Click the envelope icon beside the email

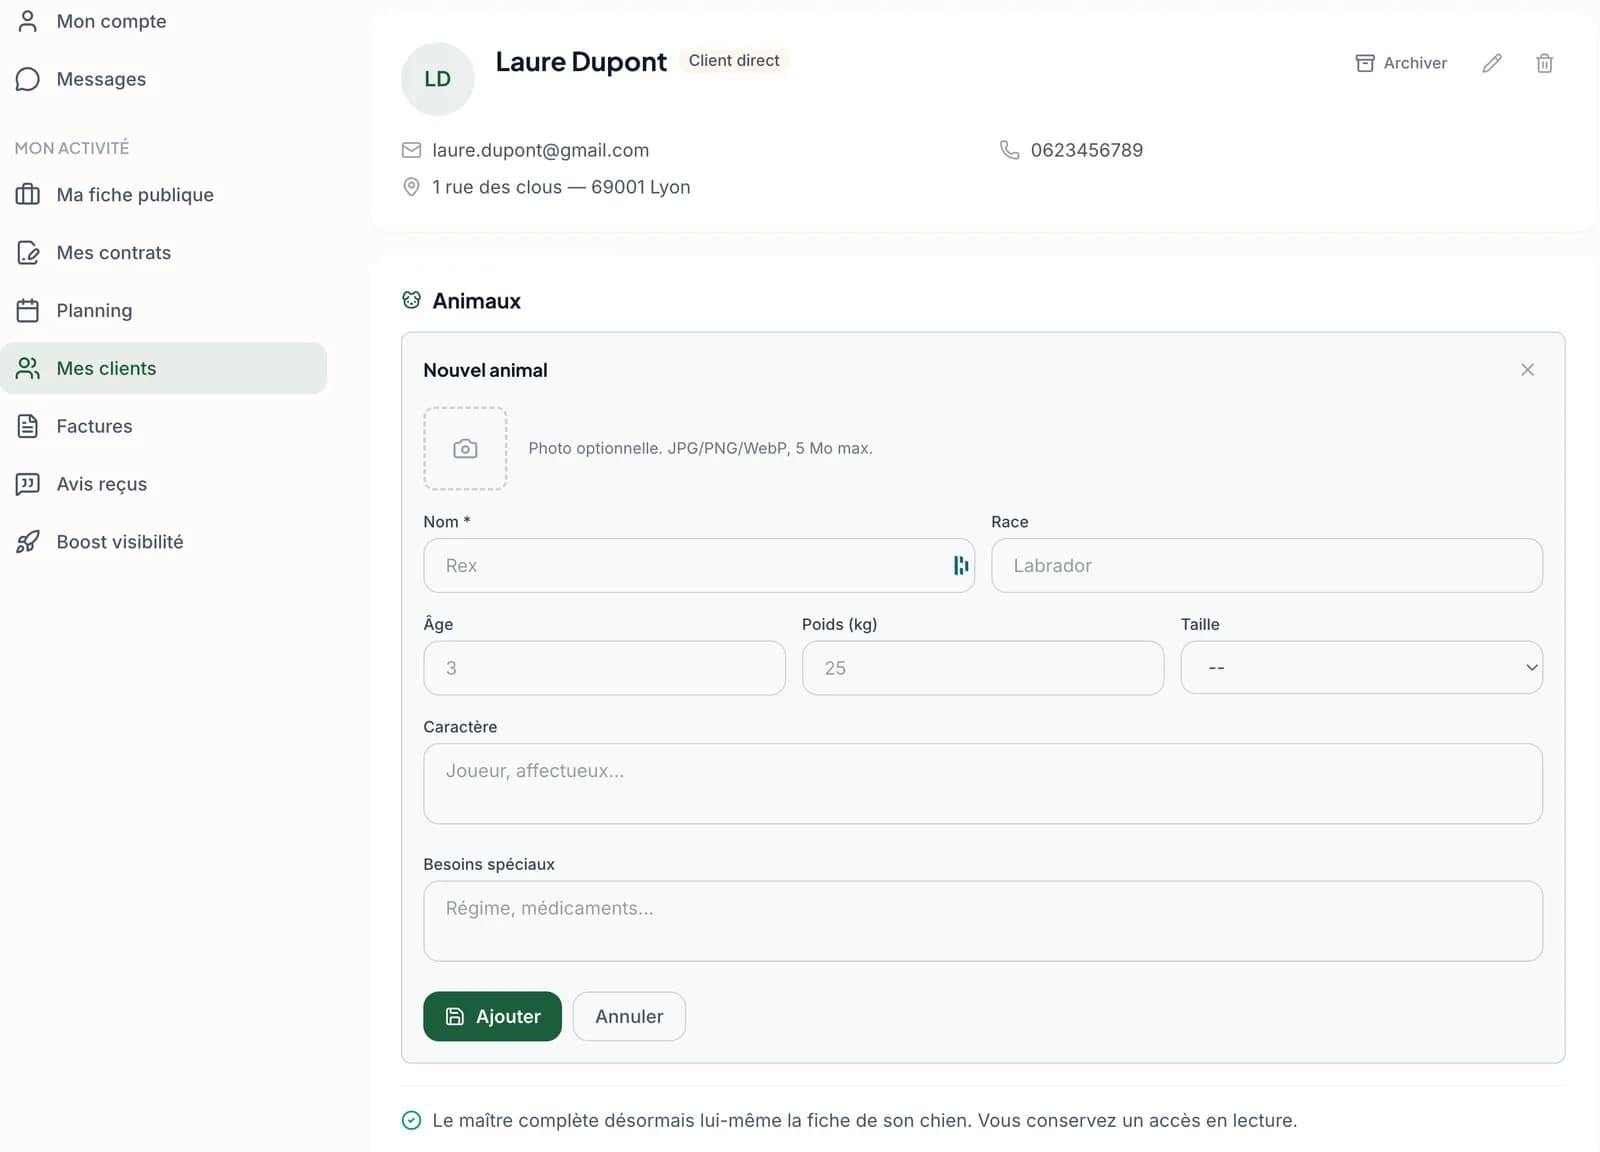pos(411,150)
